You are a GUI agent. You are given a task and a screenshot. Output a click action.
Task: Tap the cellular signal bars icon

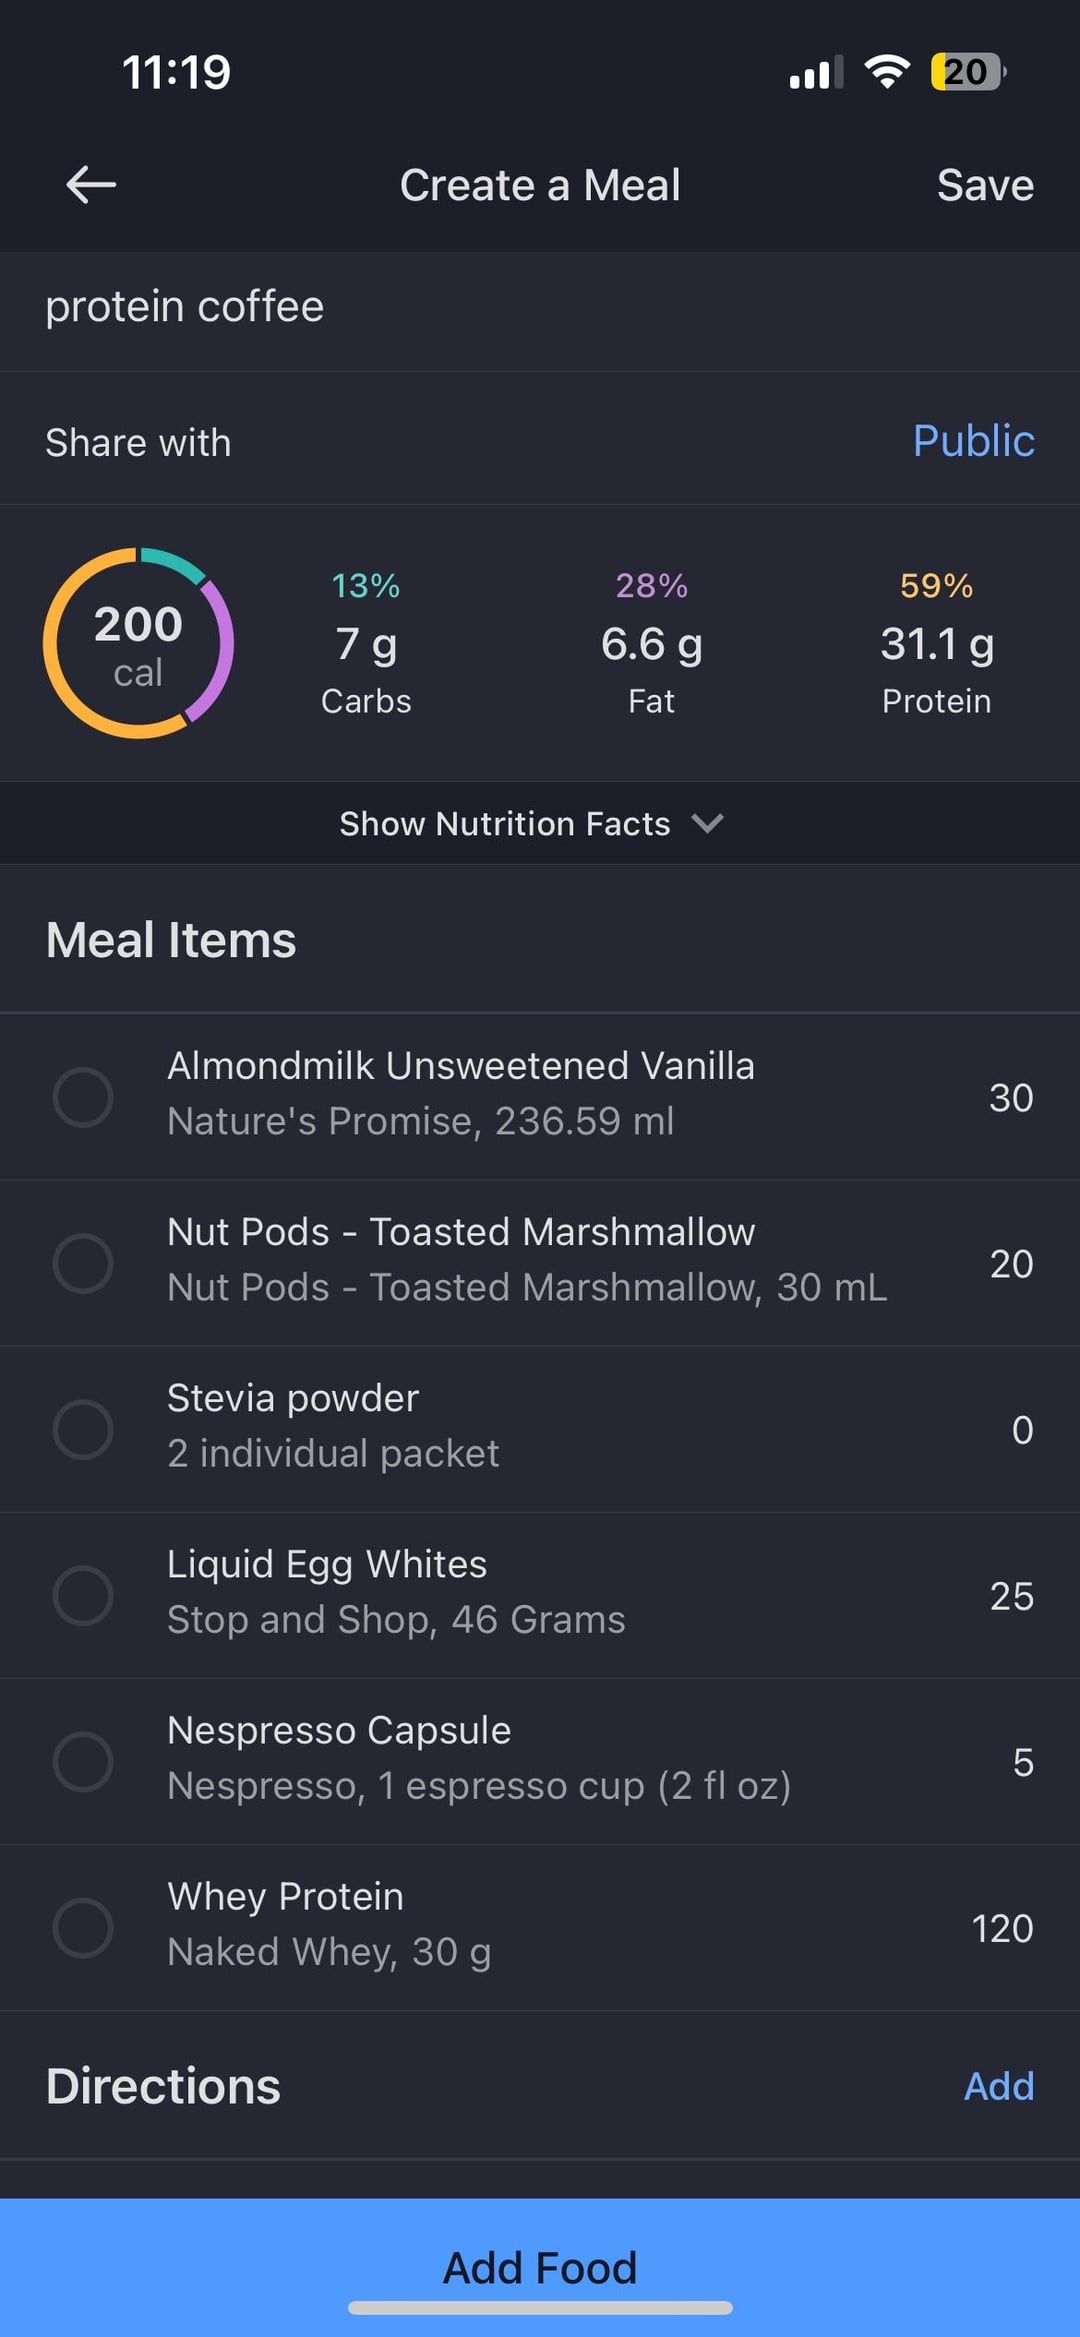point(815,73)
